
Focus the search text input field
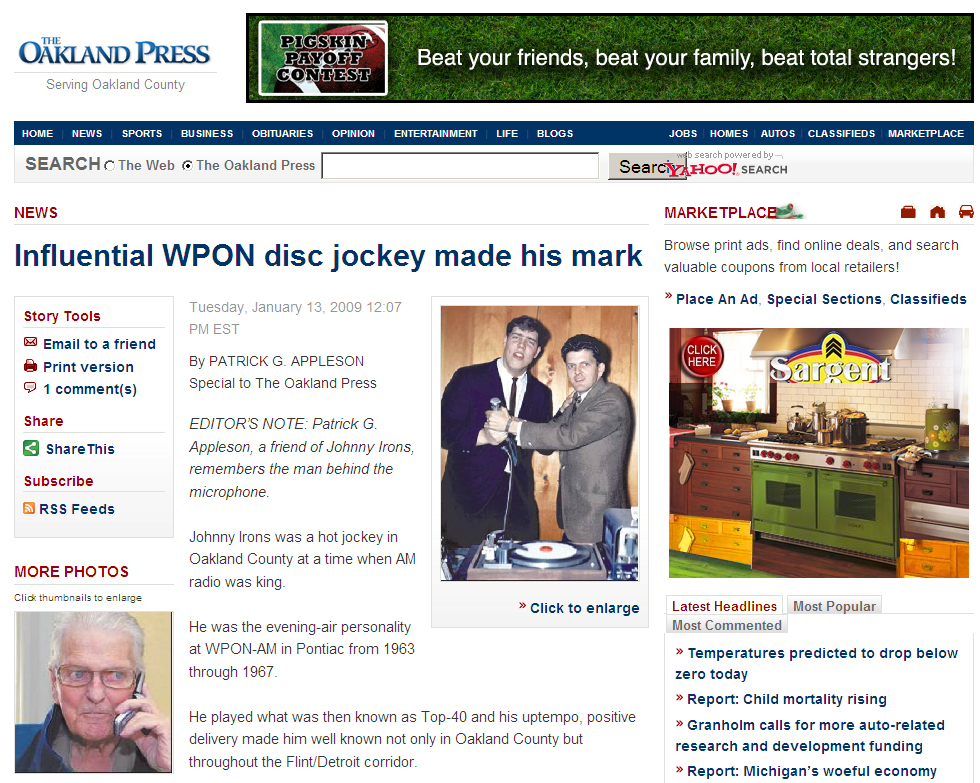tap(461, 166)
